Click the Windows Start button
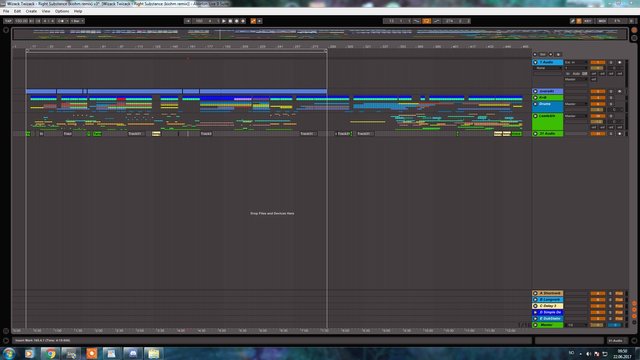Image resolution: width=640 pixels, height=360 pixels. click(9, 353)
